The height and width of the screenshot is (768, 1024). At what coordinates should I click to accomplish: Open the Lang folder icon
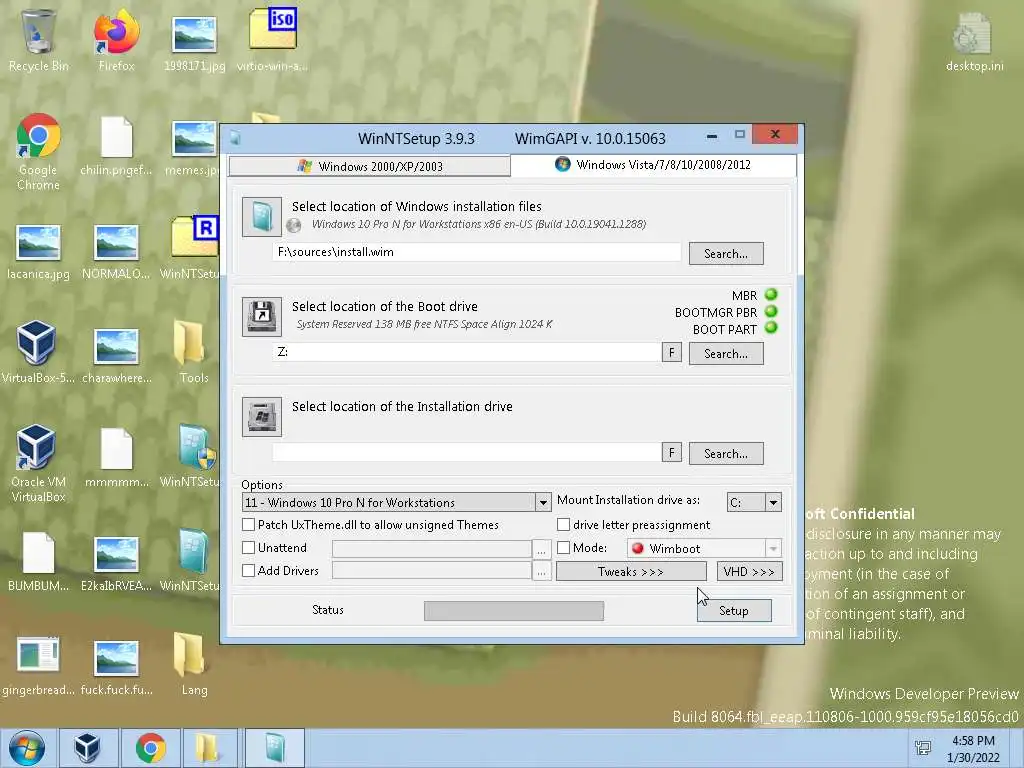point(193,665)
